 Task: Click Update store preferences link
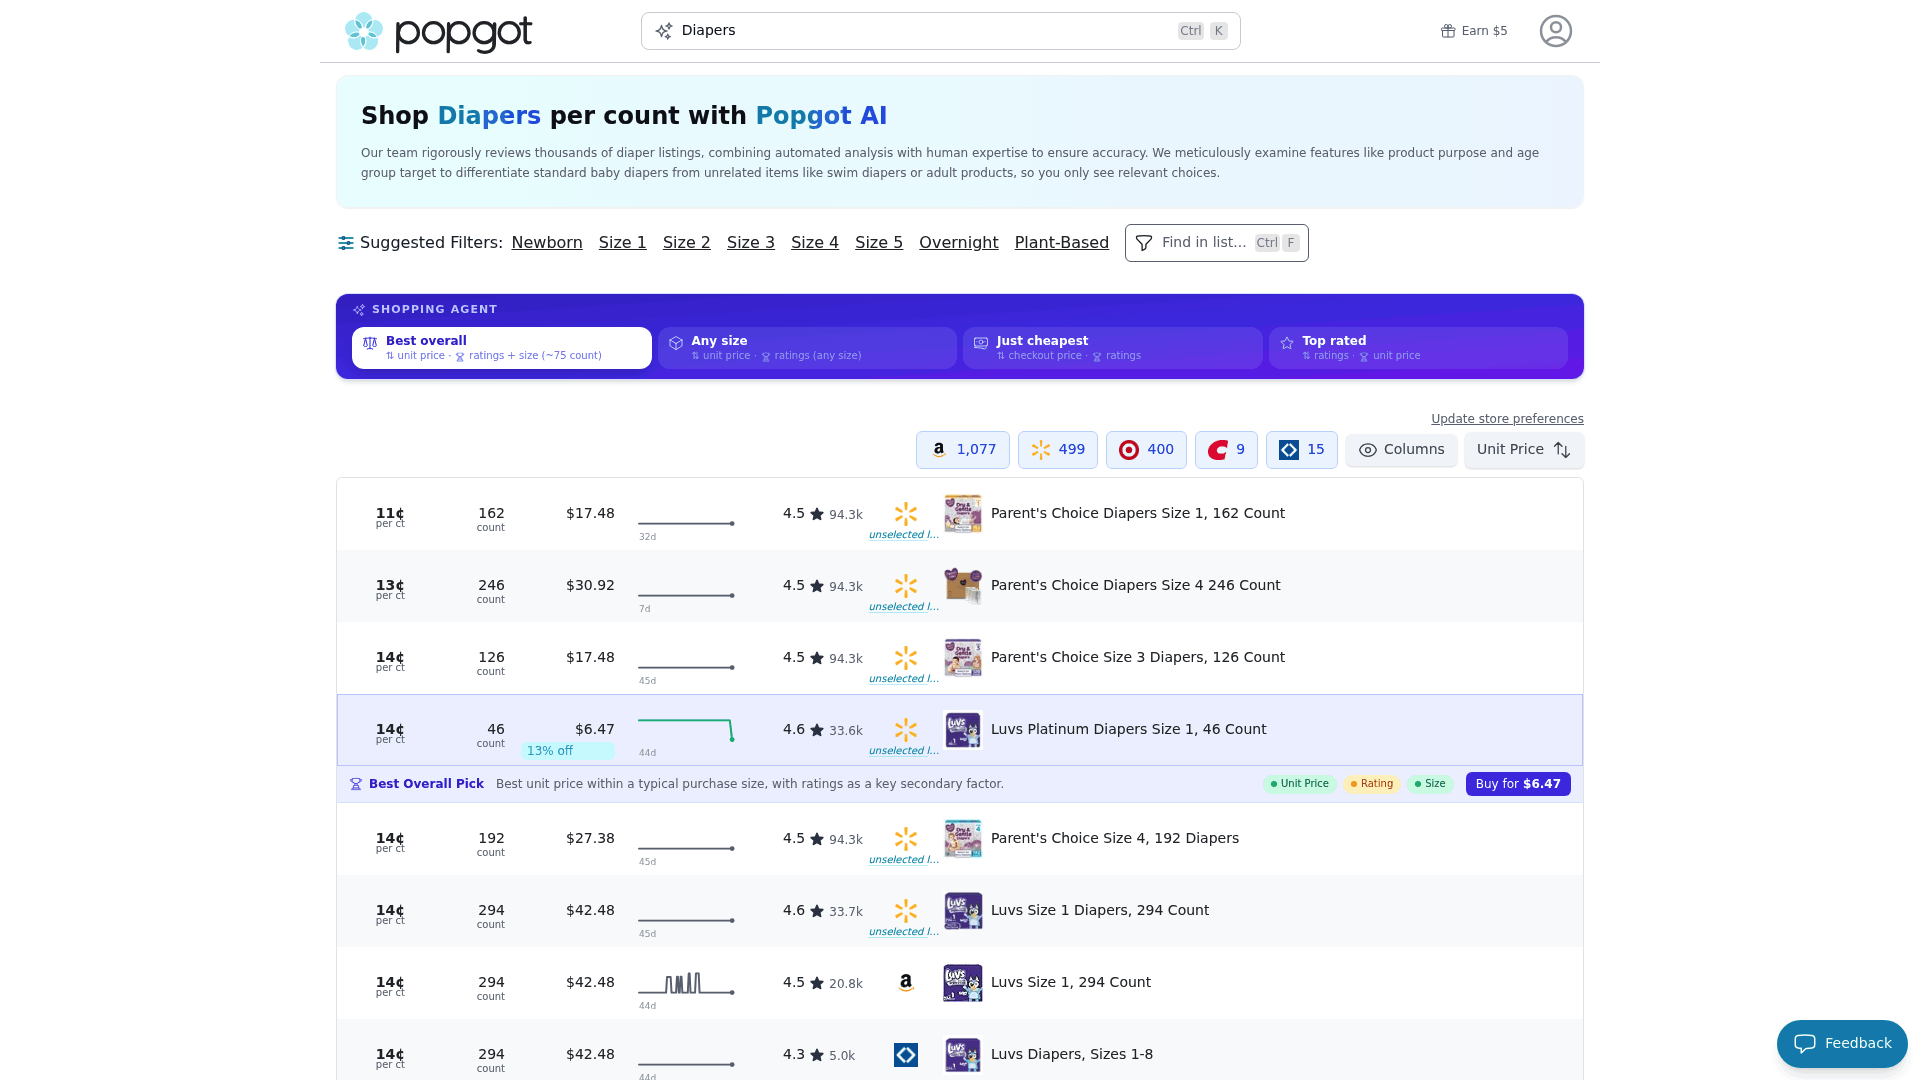(1507, 419)
